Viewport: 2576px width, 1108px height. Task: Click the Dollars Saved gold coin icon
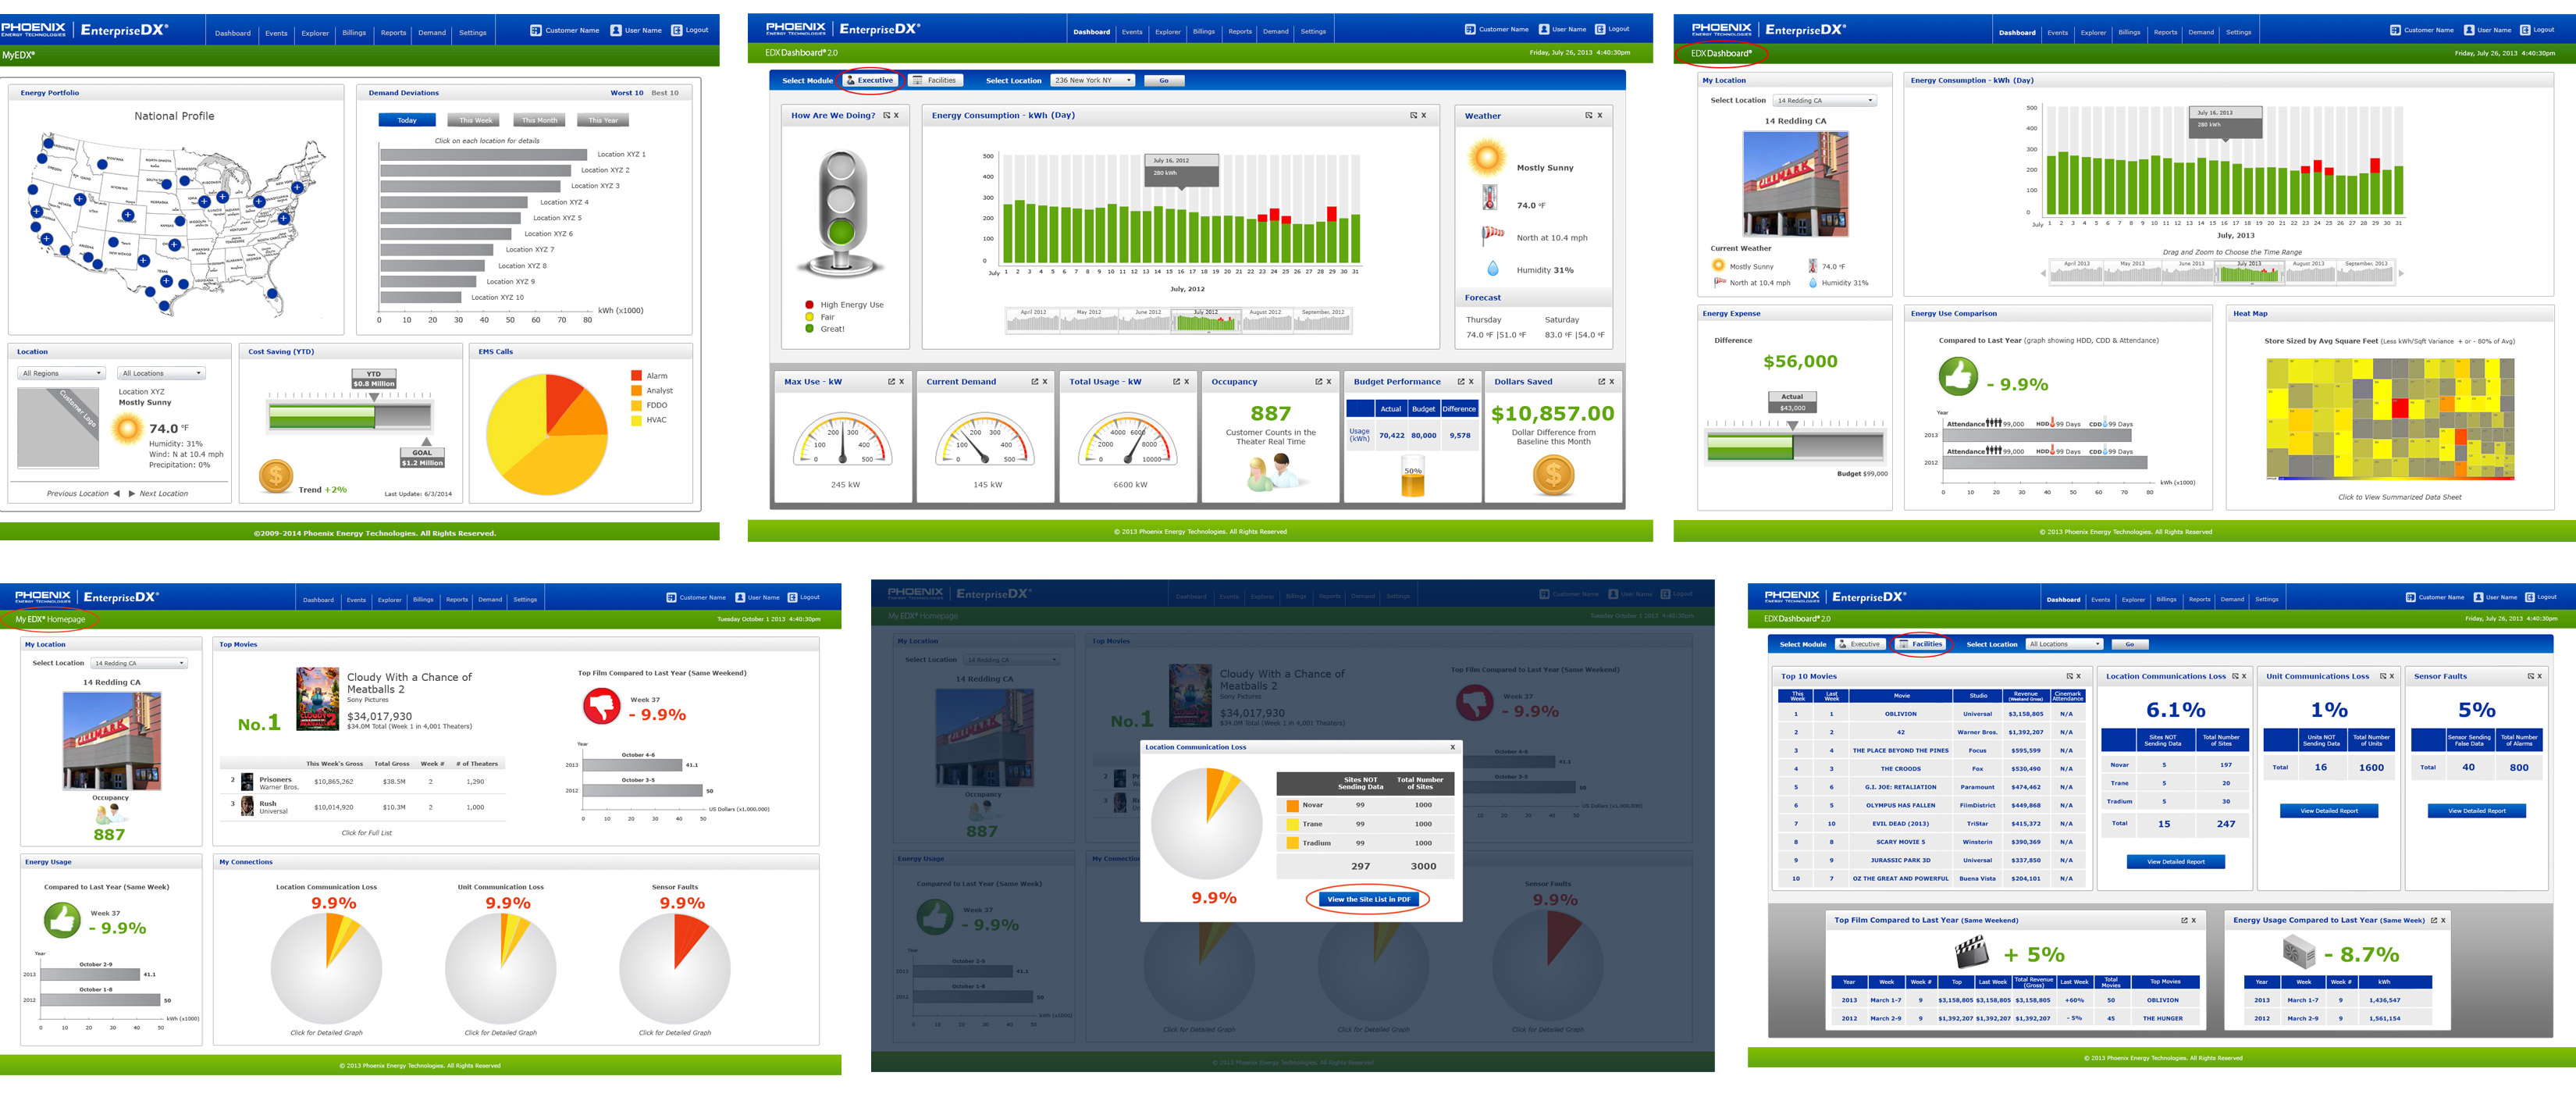pos(1553,476)
